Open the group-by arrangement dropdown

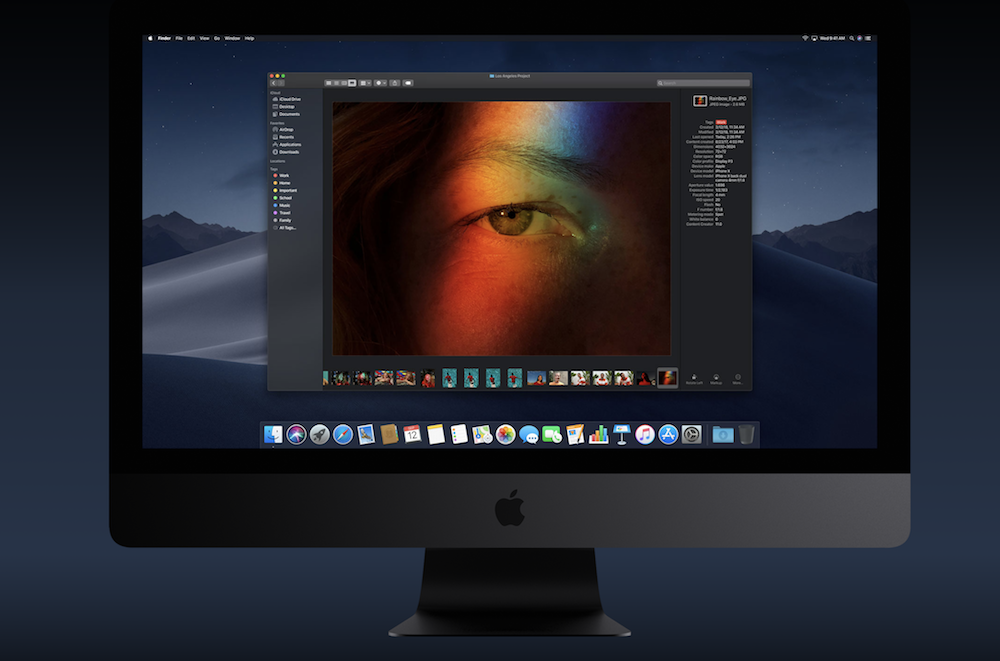tap(365, 83)
